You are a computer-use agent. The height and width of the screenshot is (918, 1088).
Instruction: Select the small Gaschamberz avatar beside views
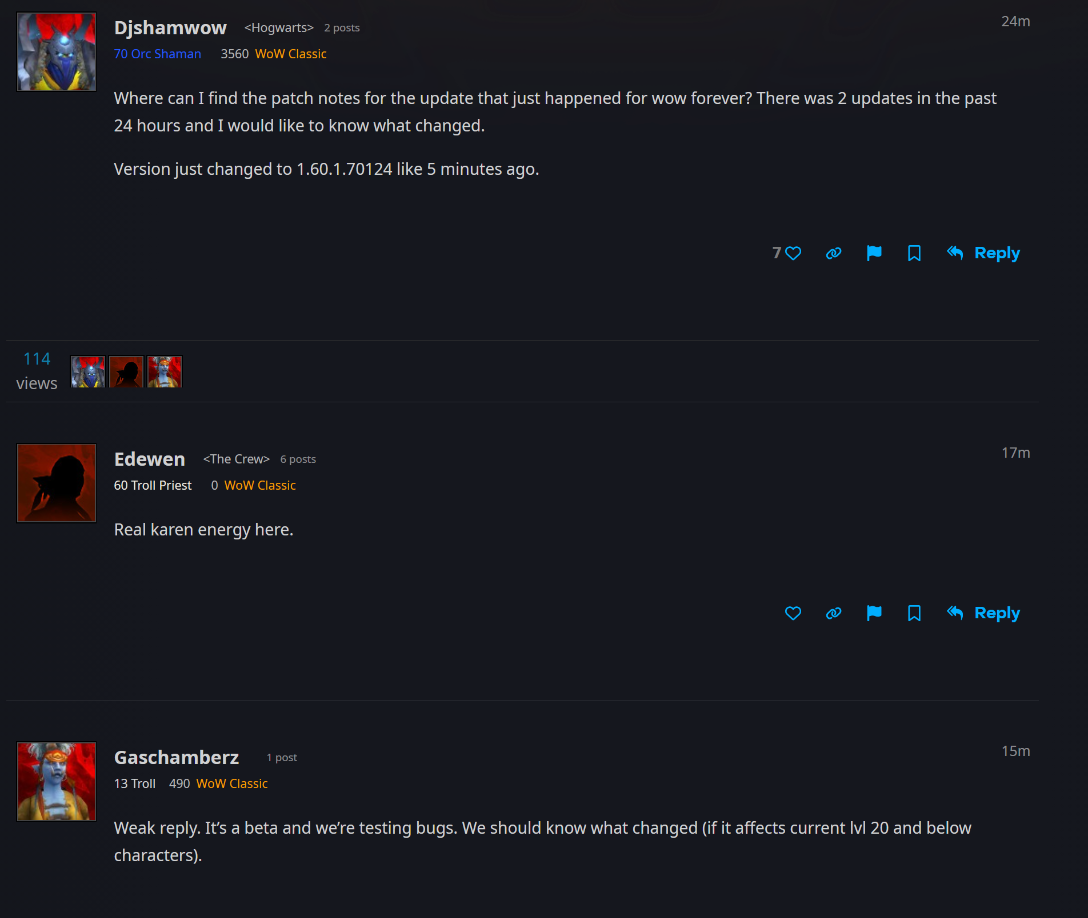tap(164, 372)
